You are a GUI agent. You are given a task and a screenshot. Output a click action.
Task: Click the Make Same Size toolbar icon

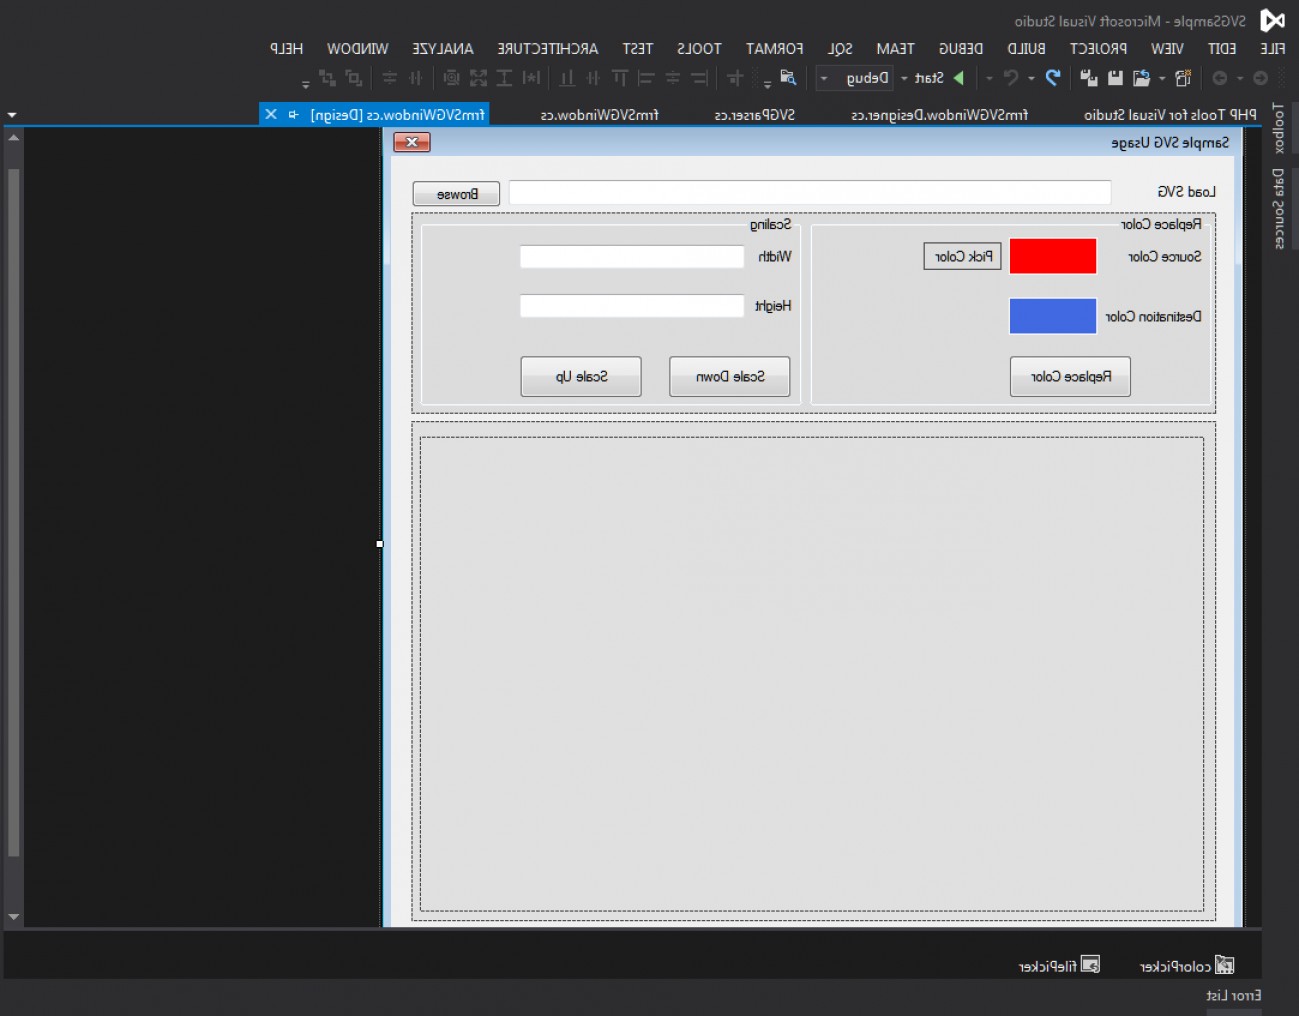[x=478, y=78]
